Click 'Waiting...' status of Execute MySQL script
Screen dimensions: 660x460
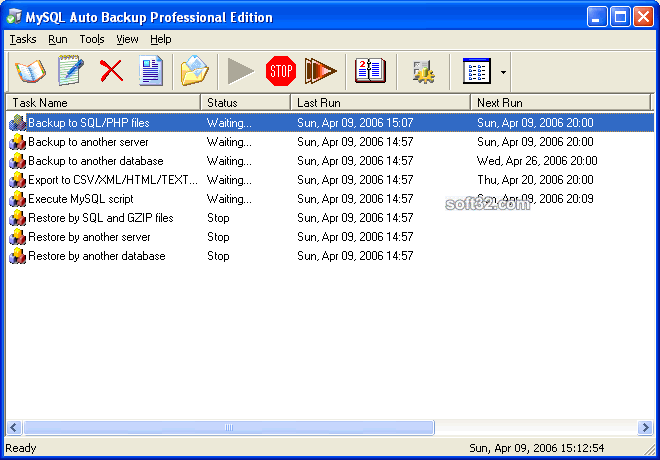229,199
